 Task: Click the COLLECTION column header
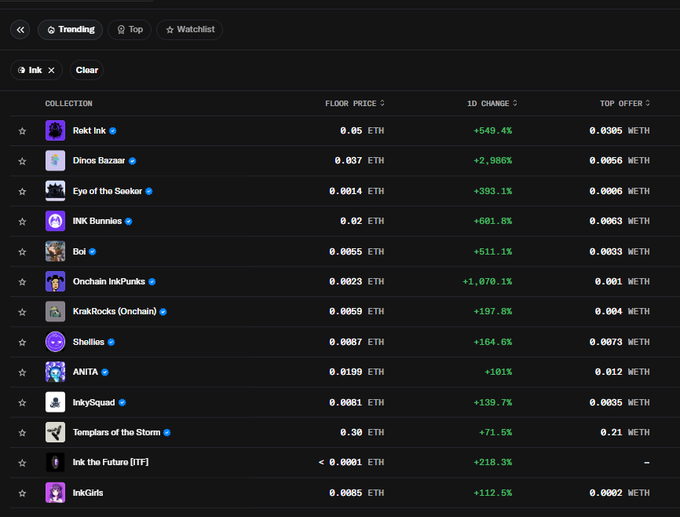click(x=69, y=103)
